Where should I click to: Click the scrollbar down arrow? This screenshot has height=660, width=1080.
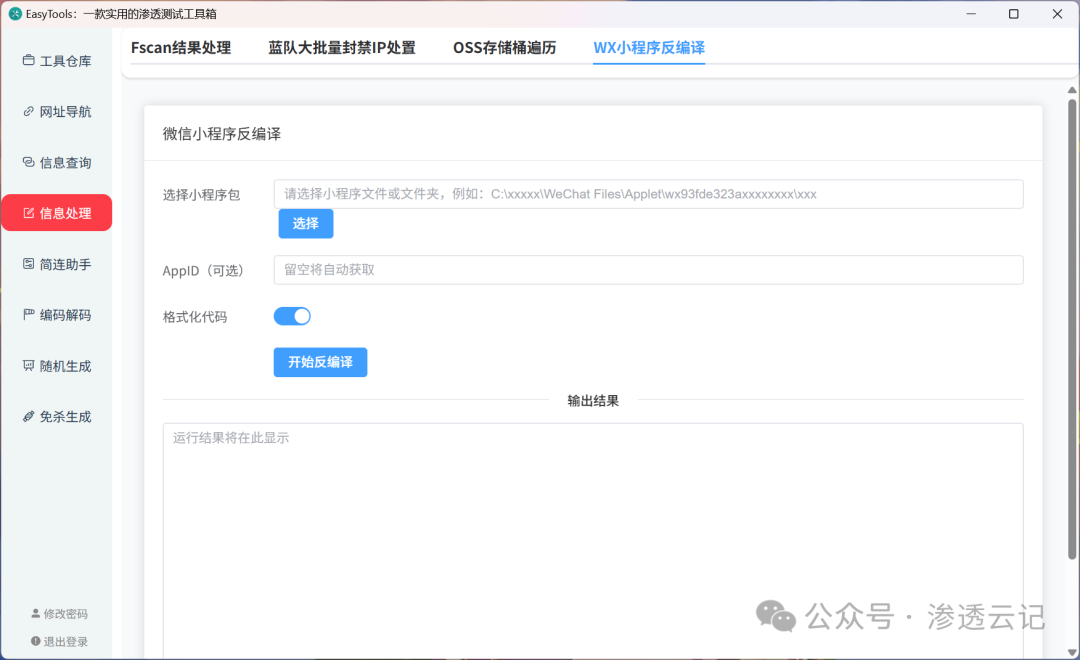point(1072,652)
